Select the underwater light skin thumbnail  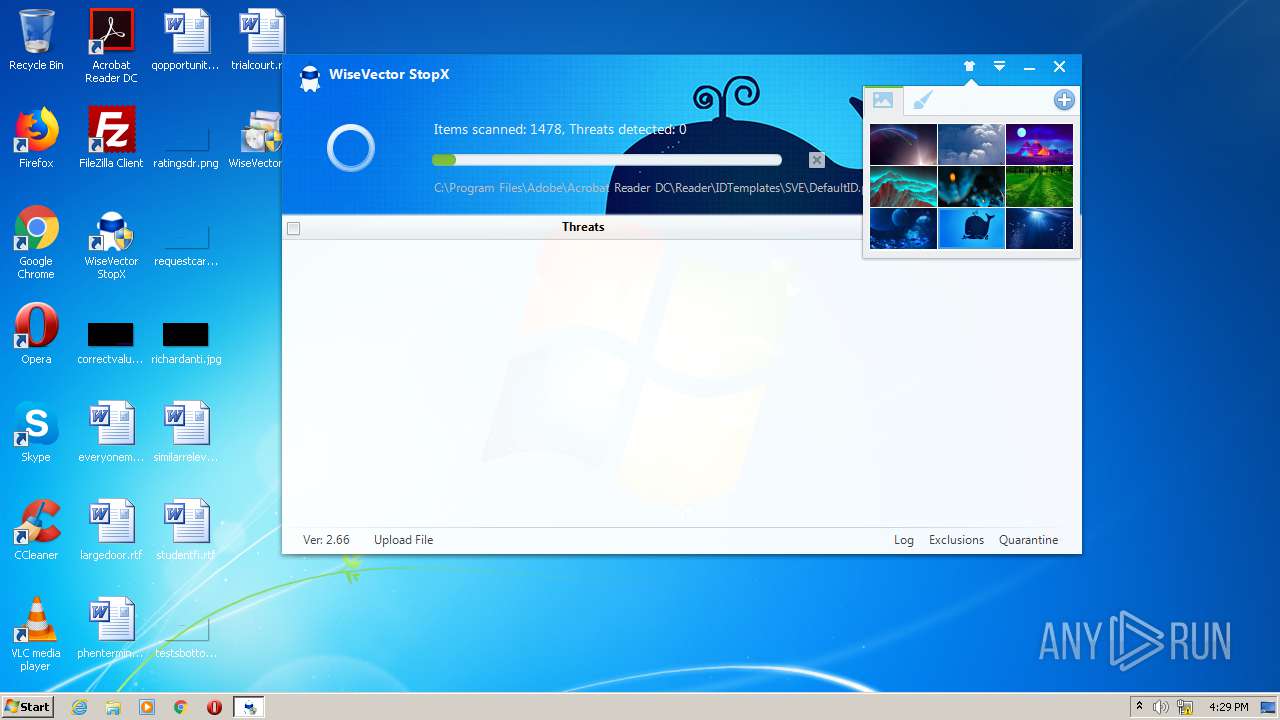[1039, 228]
